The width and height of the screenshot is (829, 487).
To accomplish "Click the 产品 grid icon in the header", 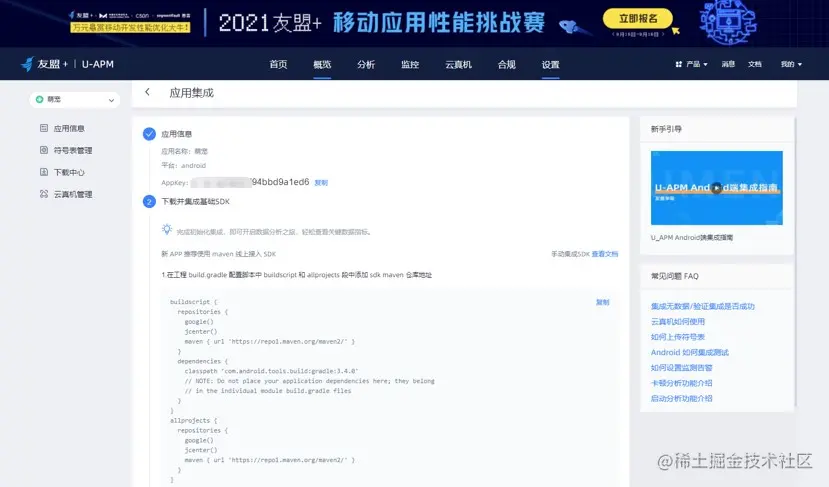I will click(x=678, y=64).
